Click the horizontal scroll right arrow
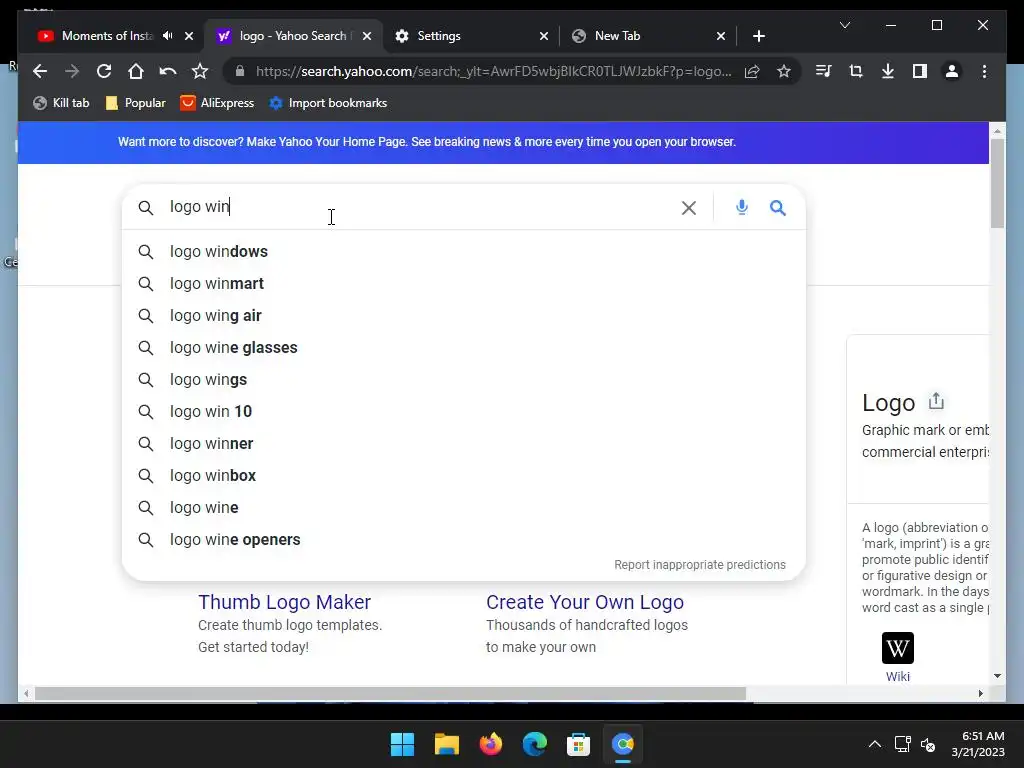 tap(980, 694)
